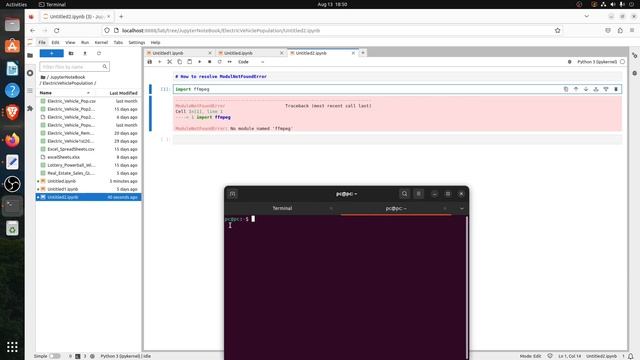Select Untitled1.ipynb in the file list

click(x=88, y=189)
